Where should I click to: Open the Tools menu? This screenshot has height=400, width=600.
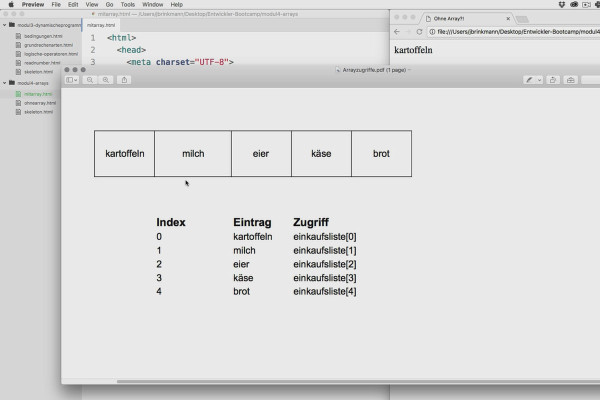tap(127, 5)
